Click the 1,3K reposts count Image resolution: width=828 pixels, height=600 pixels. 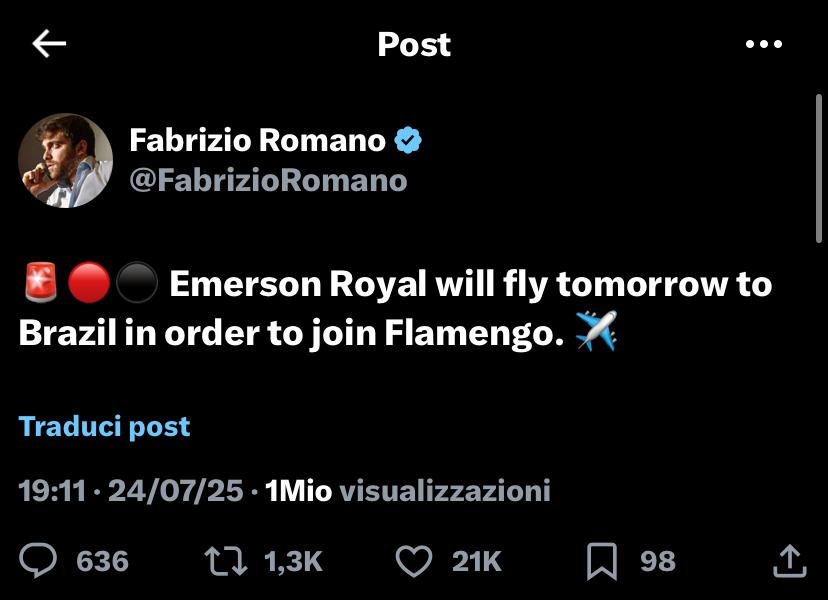pos(293,561)
